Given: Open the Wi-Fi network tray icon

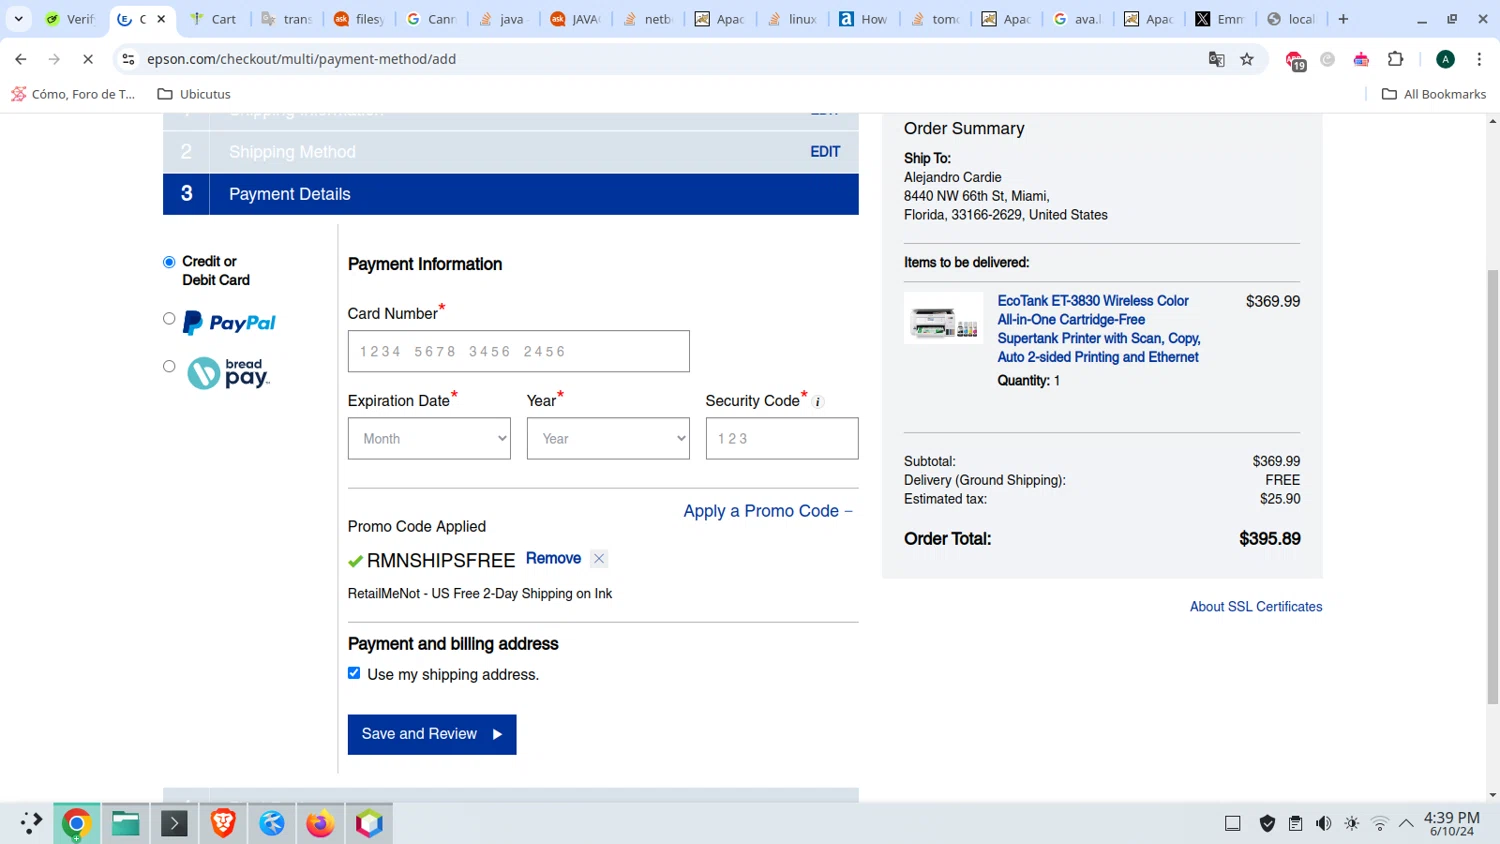Looking at the screenshot, I should pos(1379,823).
